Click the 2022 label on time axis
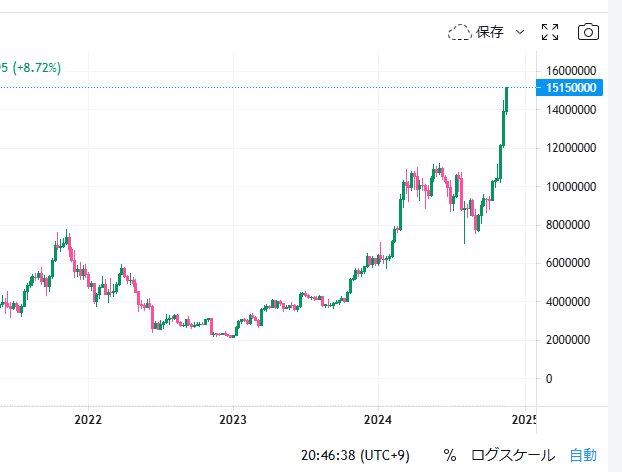 [88, 420]
